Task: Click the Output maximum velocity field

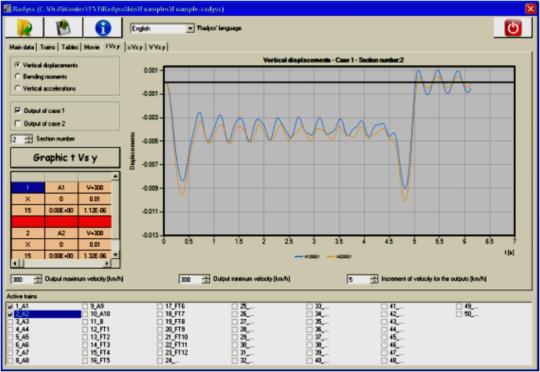Action: (x=23, y=279)
